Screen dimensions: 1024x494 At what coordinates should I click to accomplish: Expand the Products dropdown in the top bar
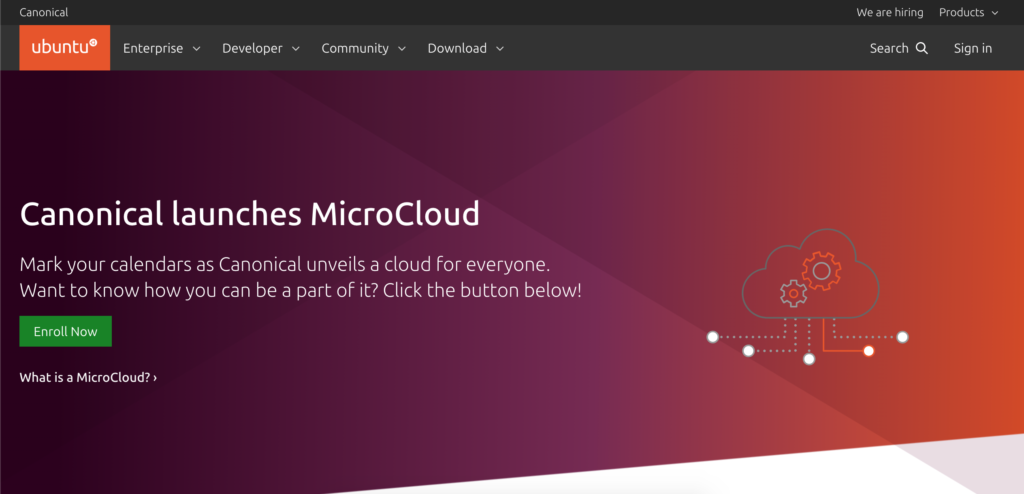pos(968,13)
